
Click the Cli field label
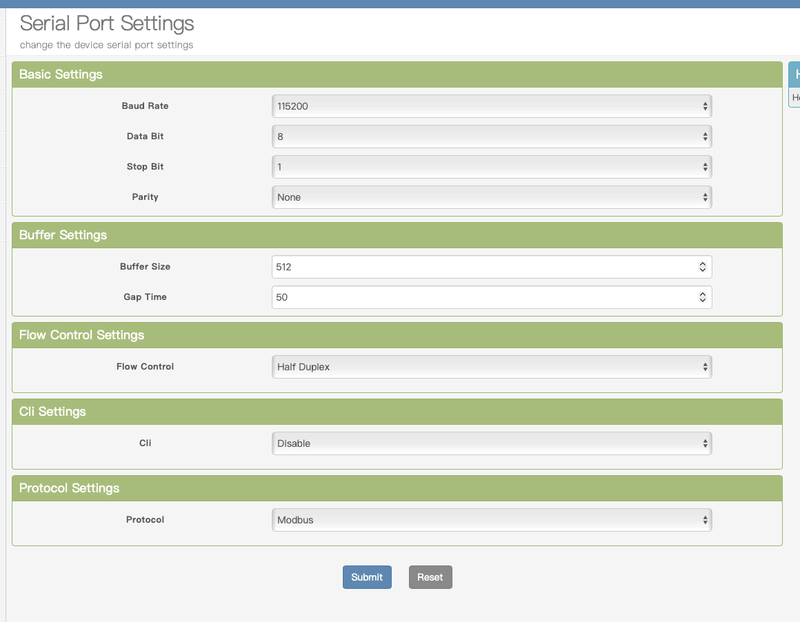(x=145, y=443)
